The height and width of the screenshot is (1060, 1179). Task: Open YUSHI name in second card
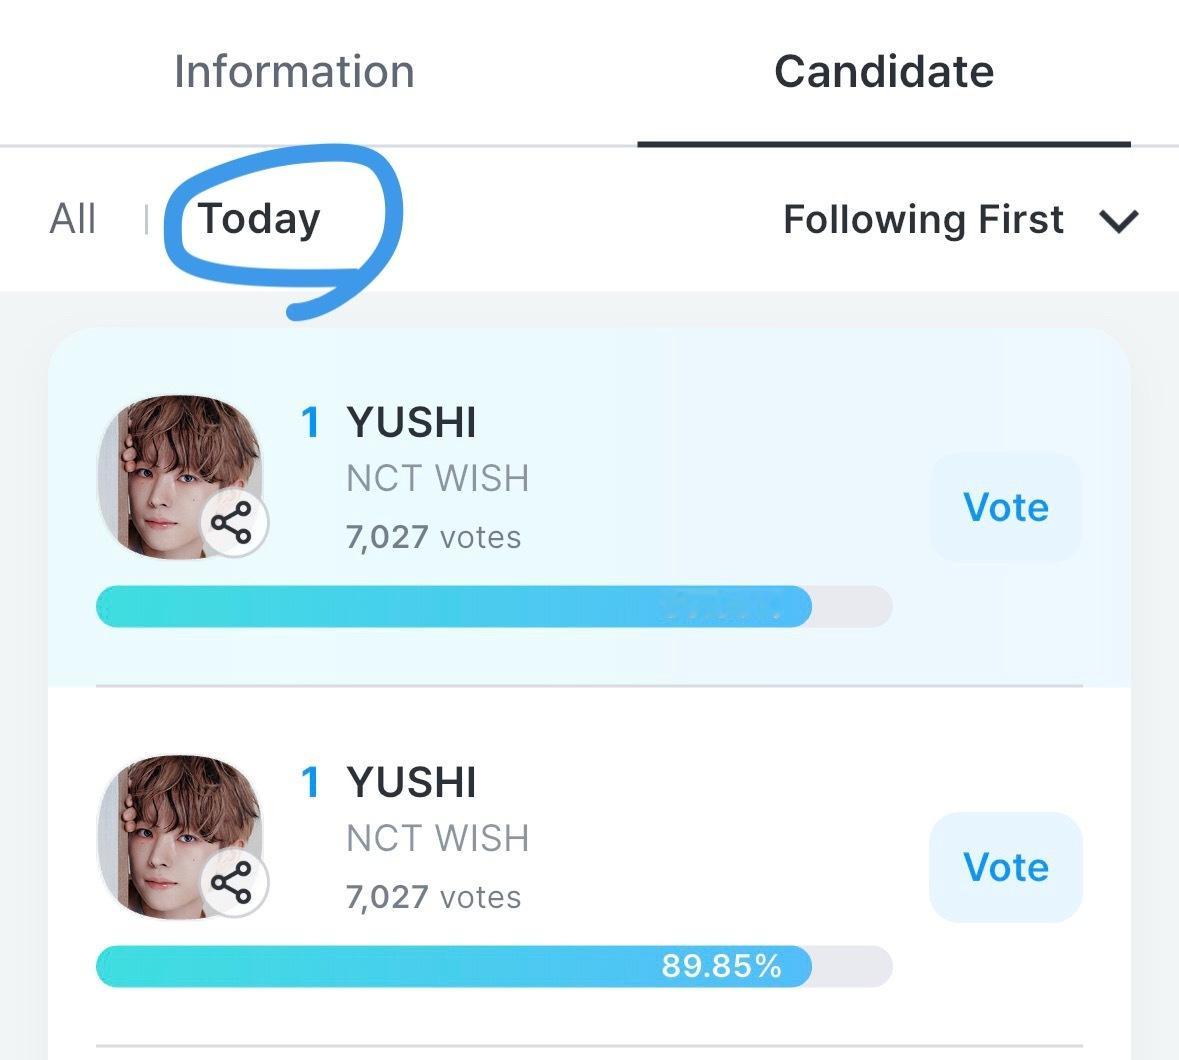pyautogui.click(x=411, y=783)
